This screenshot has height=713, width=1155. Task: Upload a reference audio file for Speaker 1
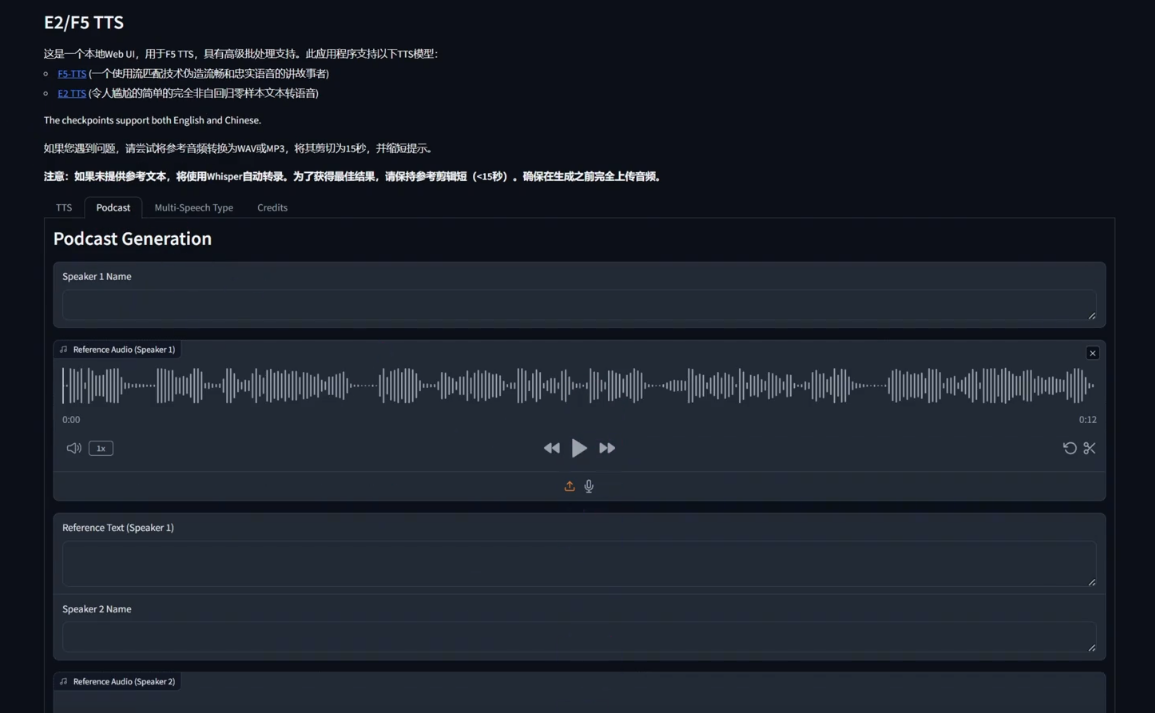pos(569,486)
